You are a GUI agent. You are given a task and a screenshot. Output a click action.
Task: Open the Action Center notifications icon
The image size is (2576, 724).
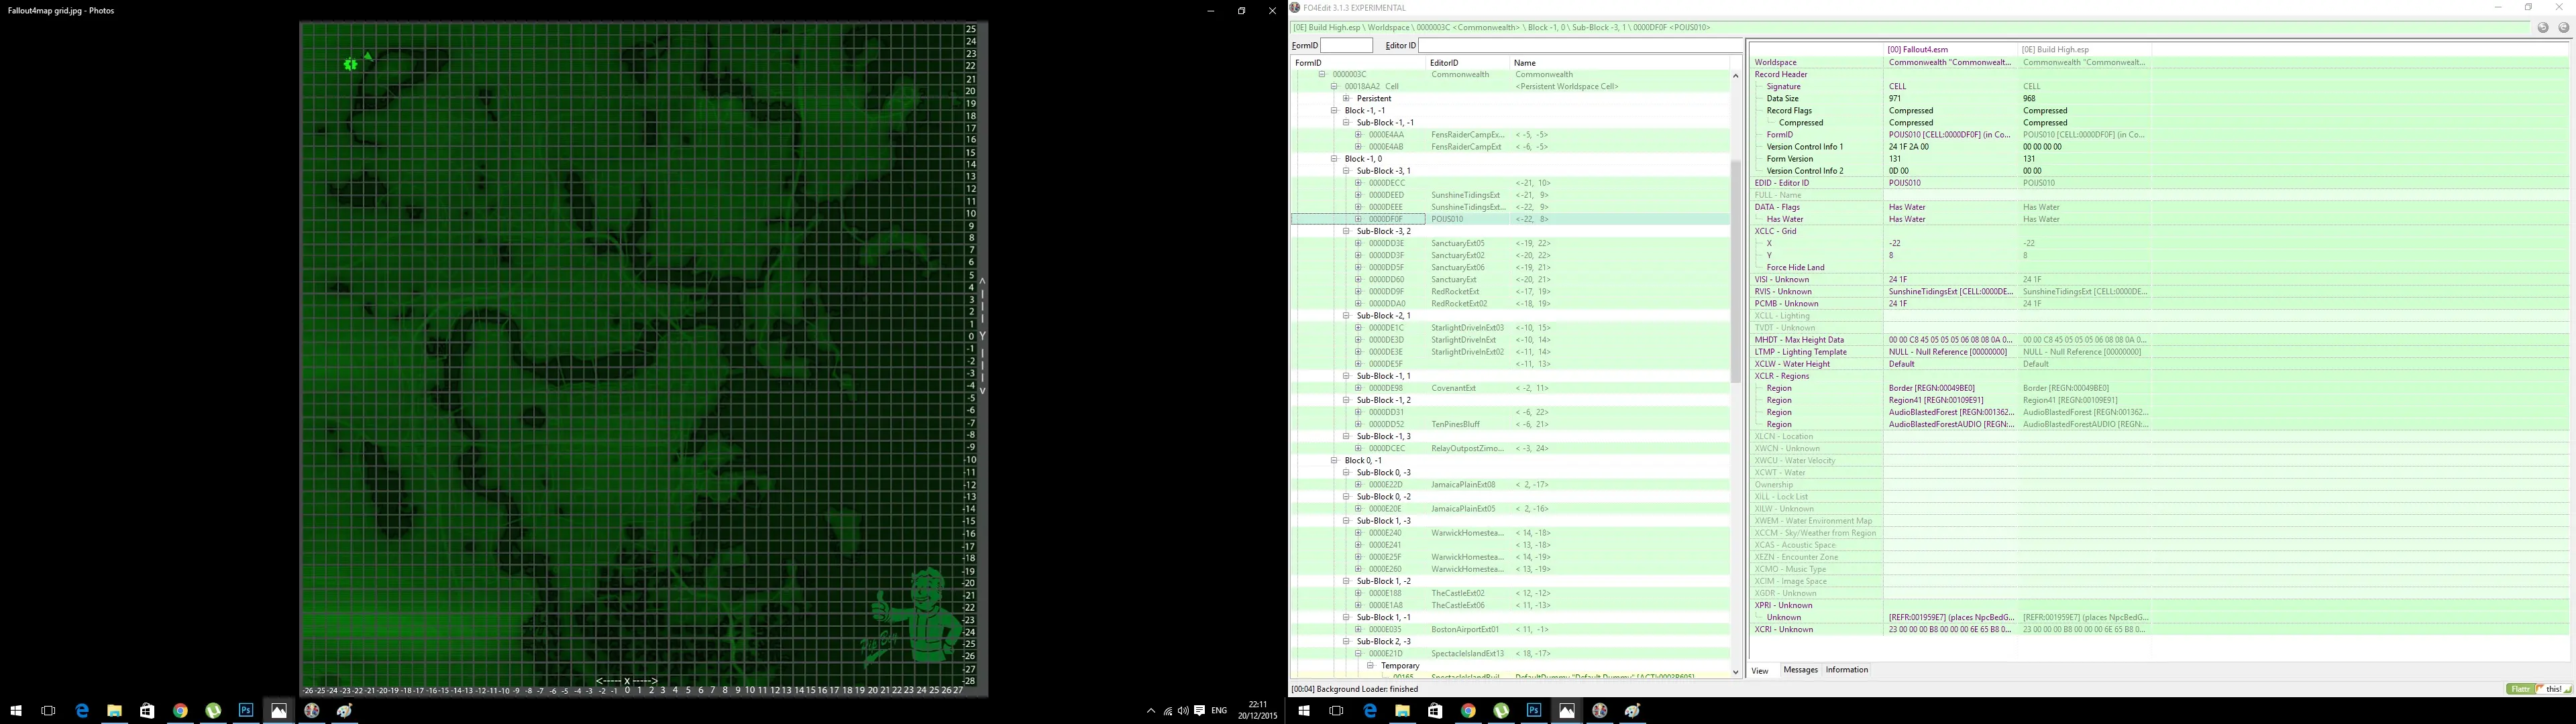pos(1199,711)
